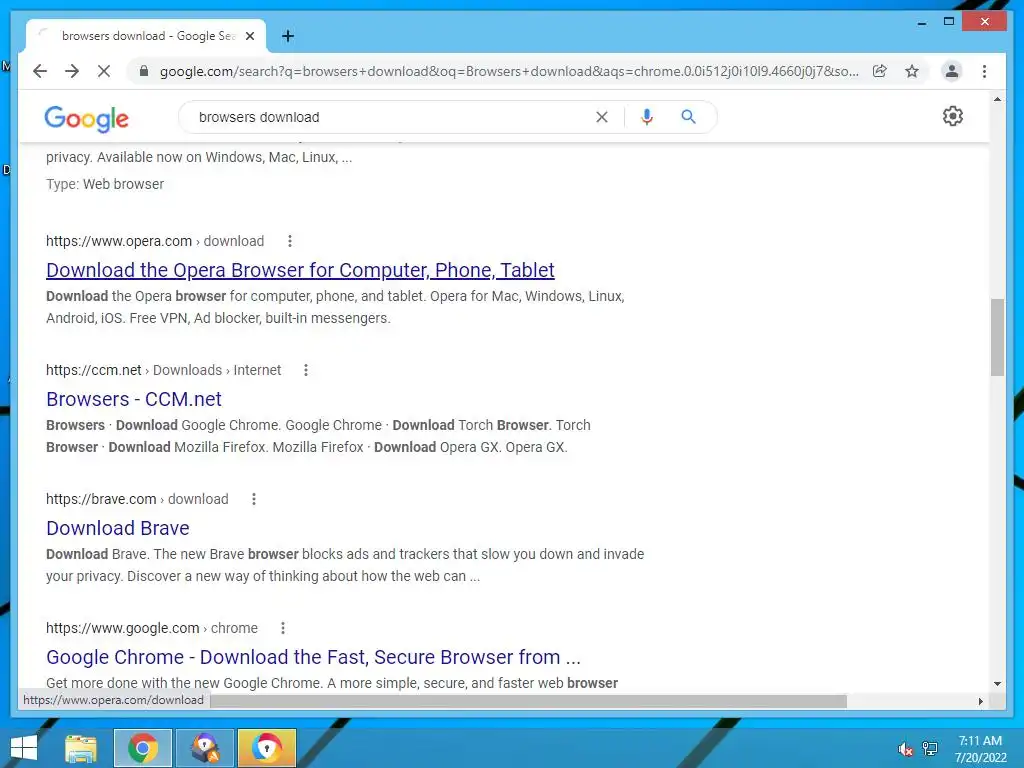Click the horizontal scrollbar thumb
Screen dimensions: 1024x768
tap(528, 701)
